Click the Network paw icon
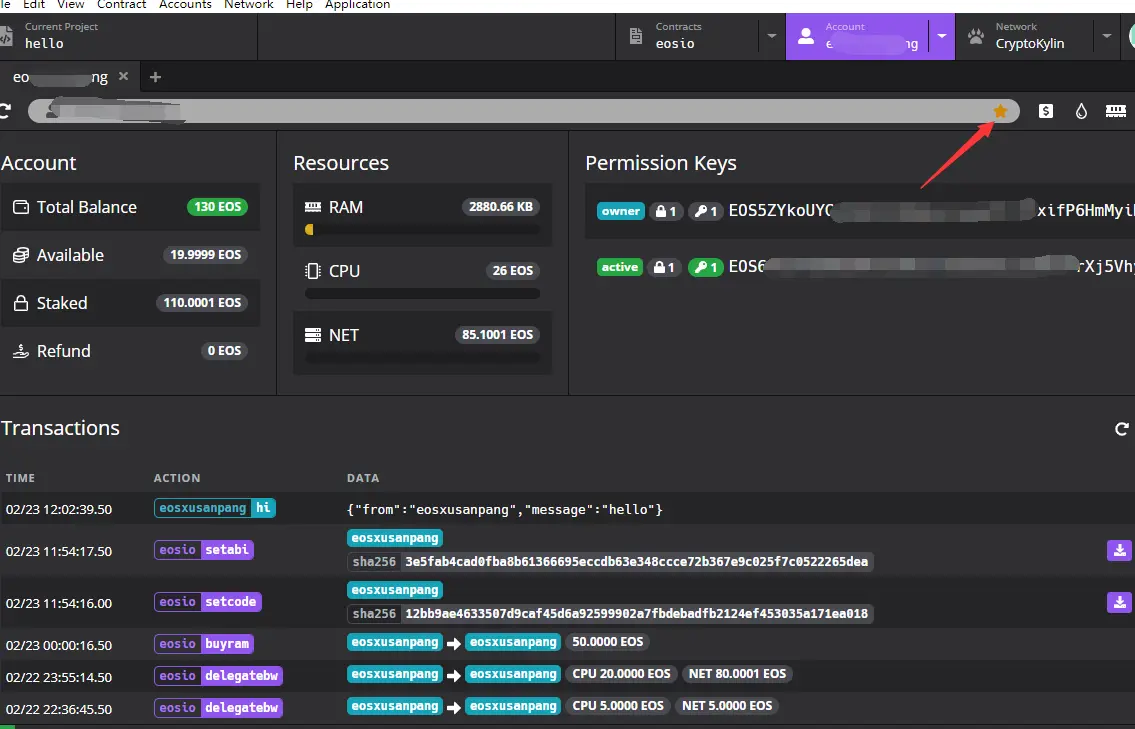This screenshot has width=1135, height=729. click(x=976, y=36)
